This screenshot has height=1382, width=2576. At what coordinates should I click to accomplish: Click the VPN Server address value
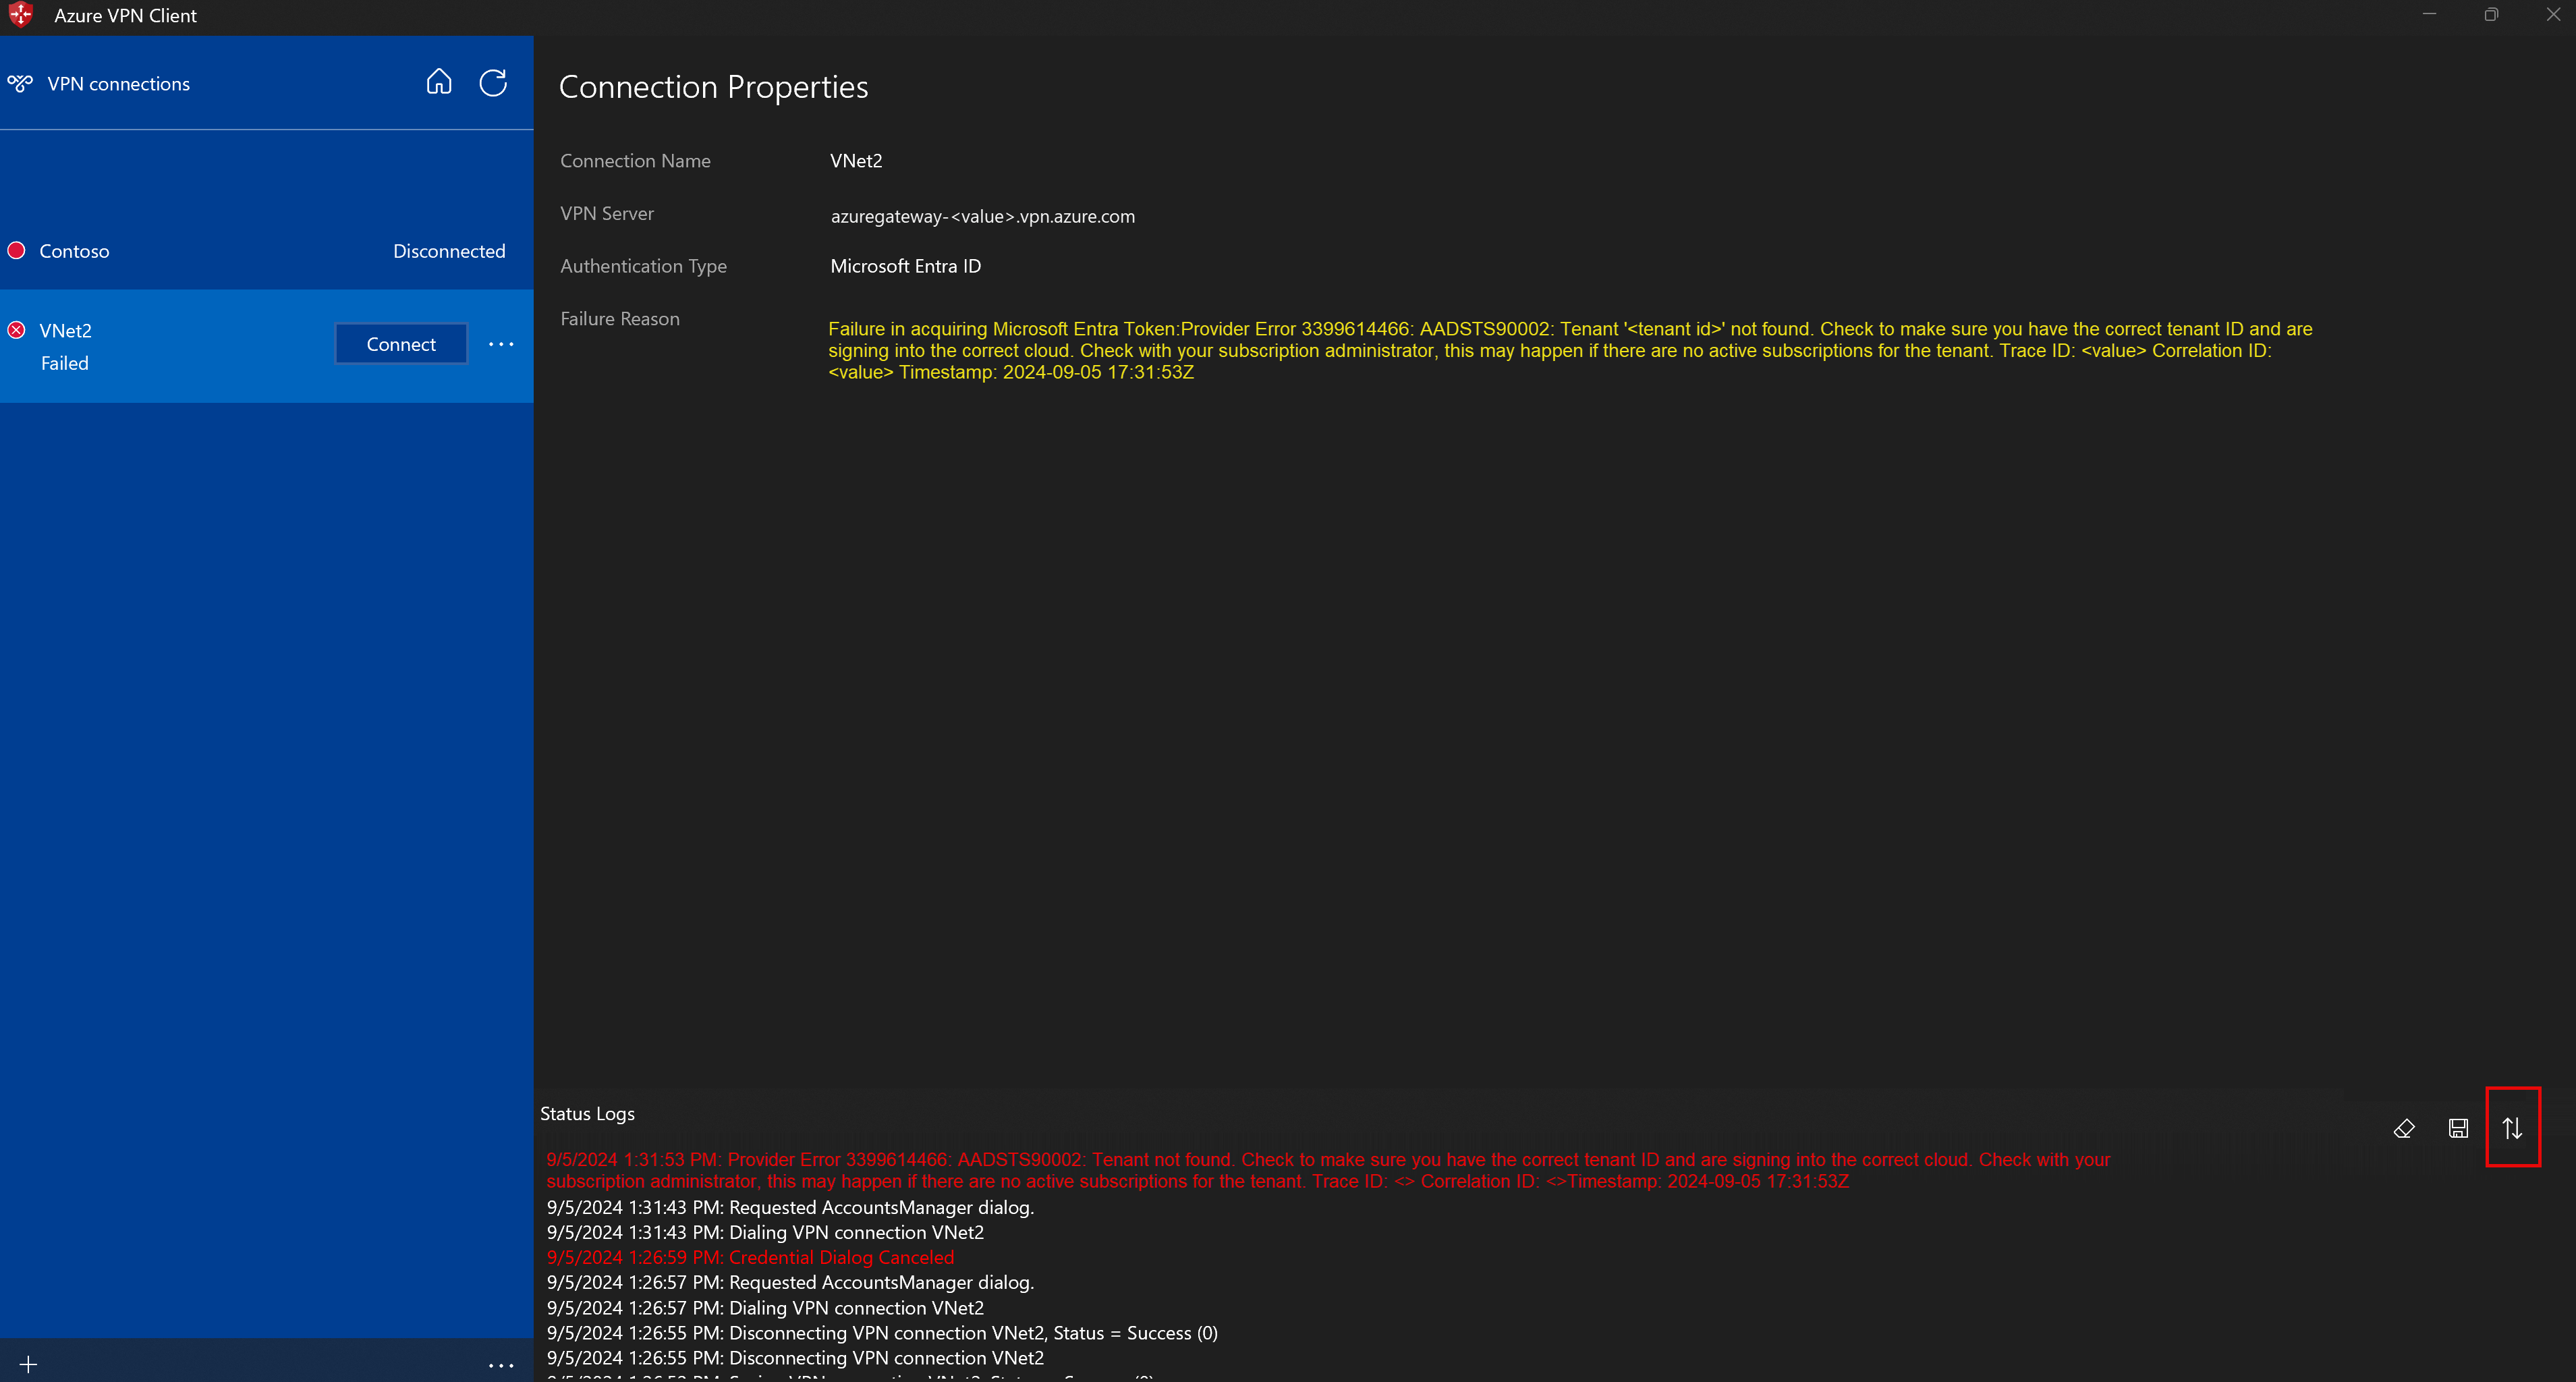982,216
